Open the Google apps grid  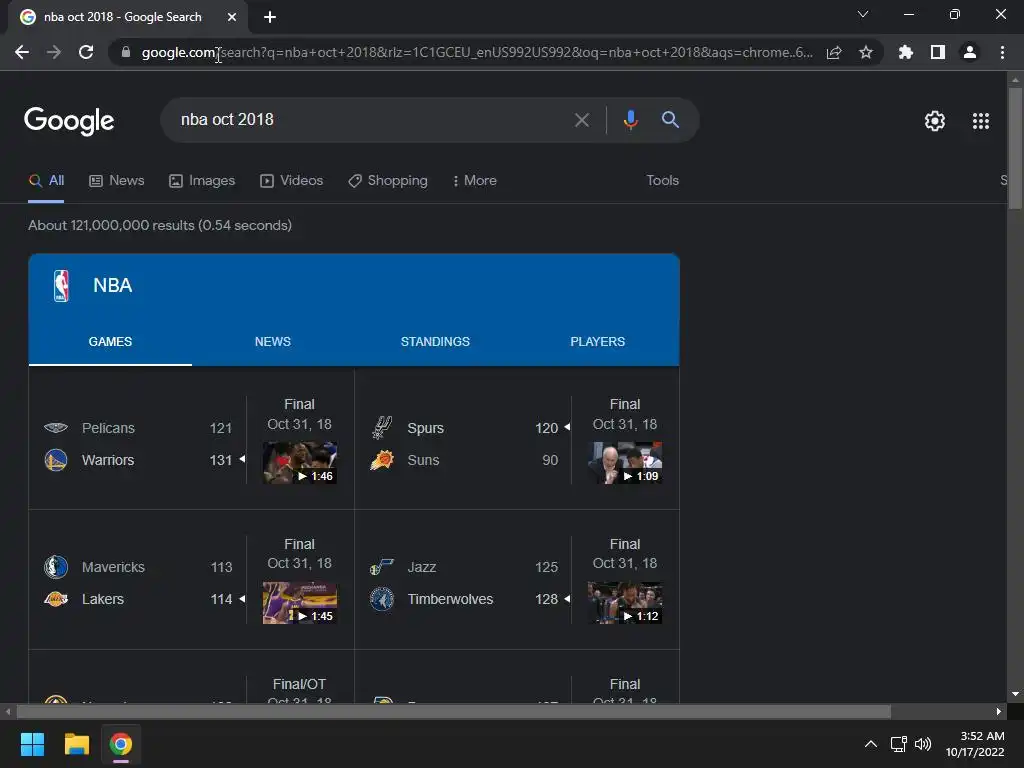coord(981,121)
